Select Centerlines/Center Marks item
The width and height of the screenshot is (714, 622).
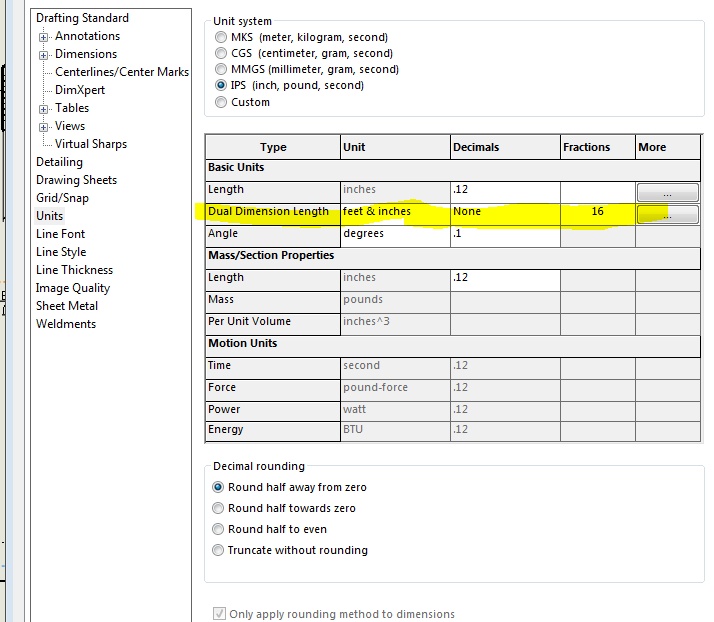point(122,72)
